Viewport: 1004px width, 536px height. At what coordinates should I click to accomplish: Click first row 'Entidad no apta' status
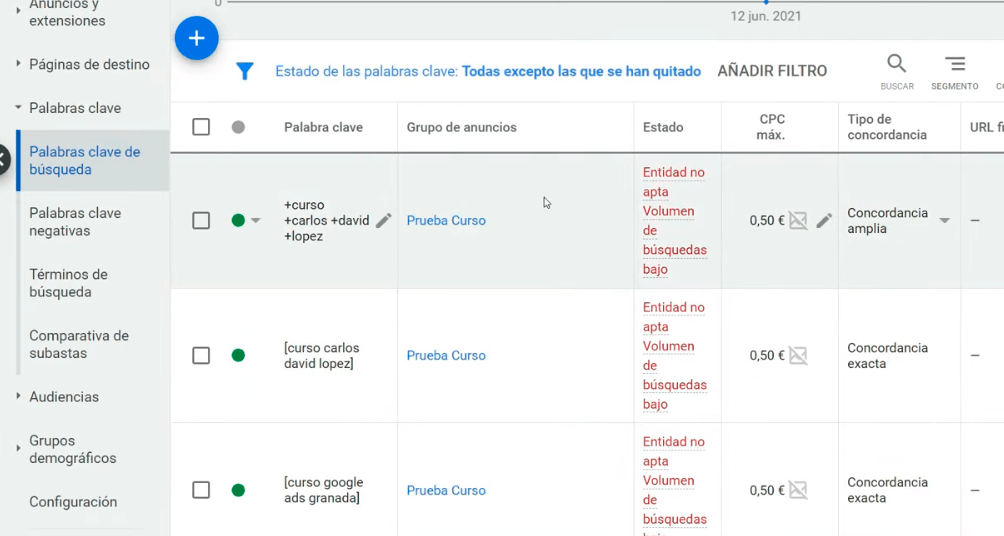point(674,182)
